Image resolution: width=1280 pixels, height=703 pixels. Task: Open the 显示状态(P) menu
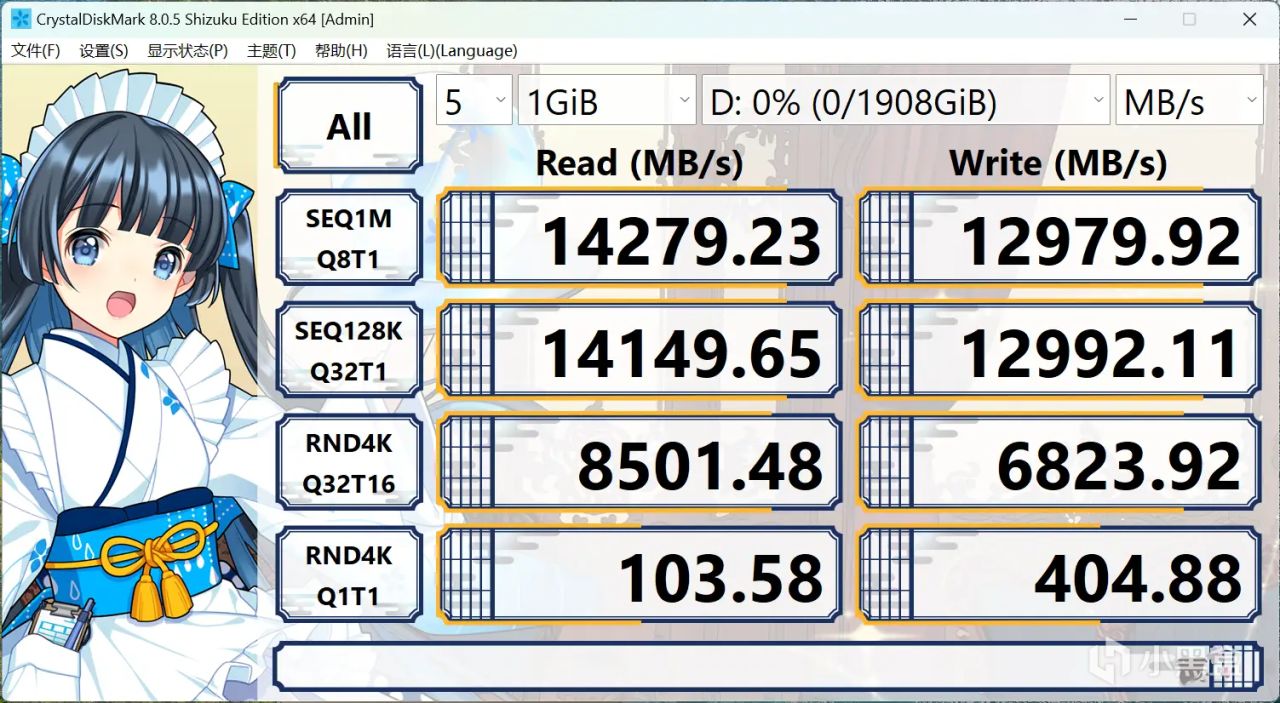click(187, 51)
